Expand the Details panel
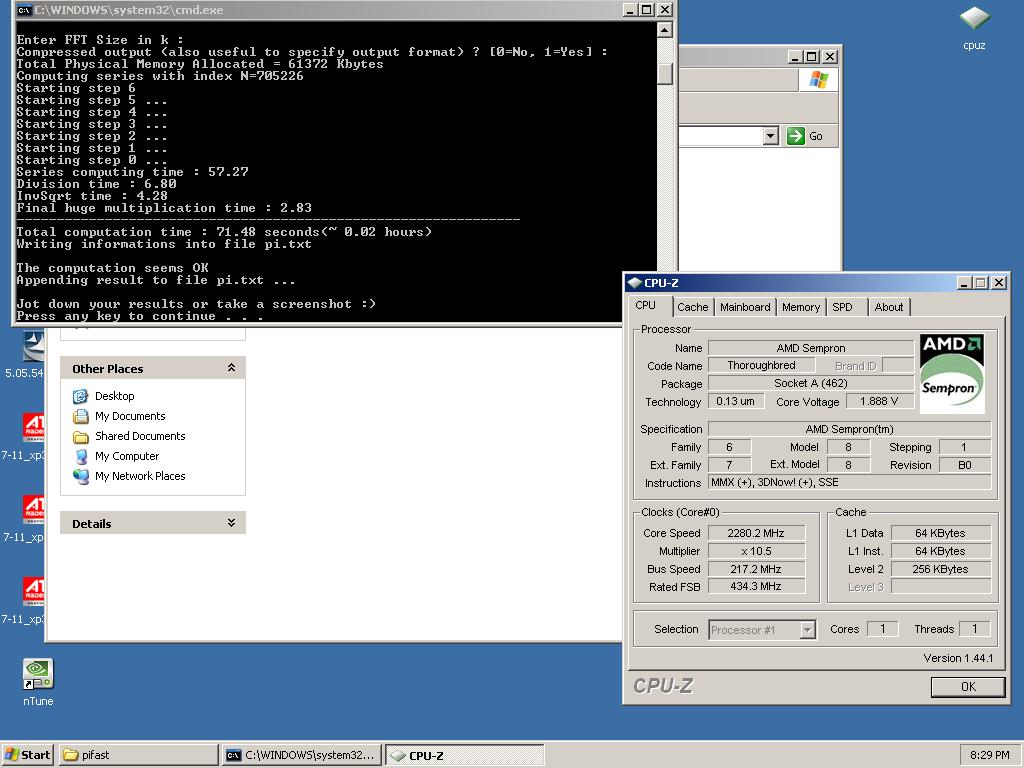Image resolution: width=1024 pixels, height=768 pixels. pos(231,523)
